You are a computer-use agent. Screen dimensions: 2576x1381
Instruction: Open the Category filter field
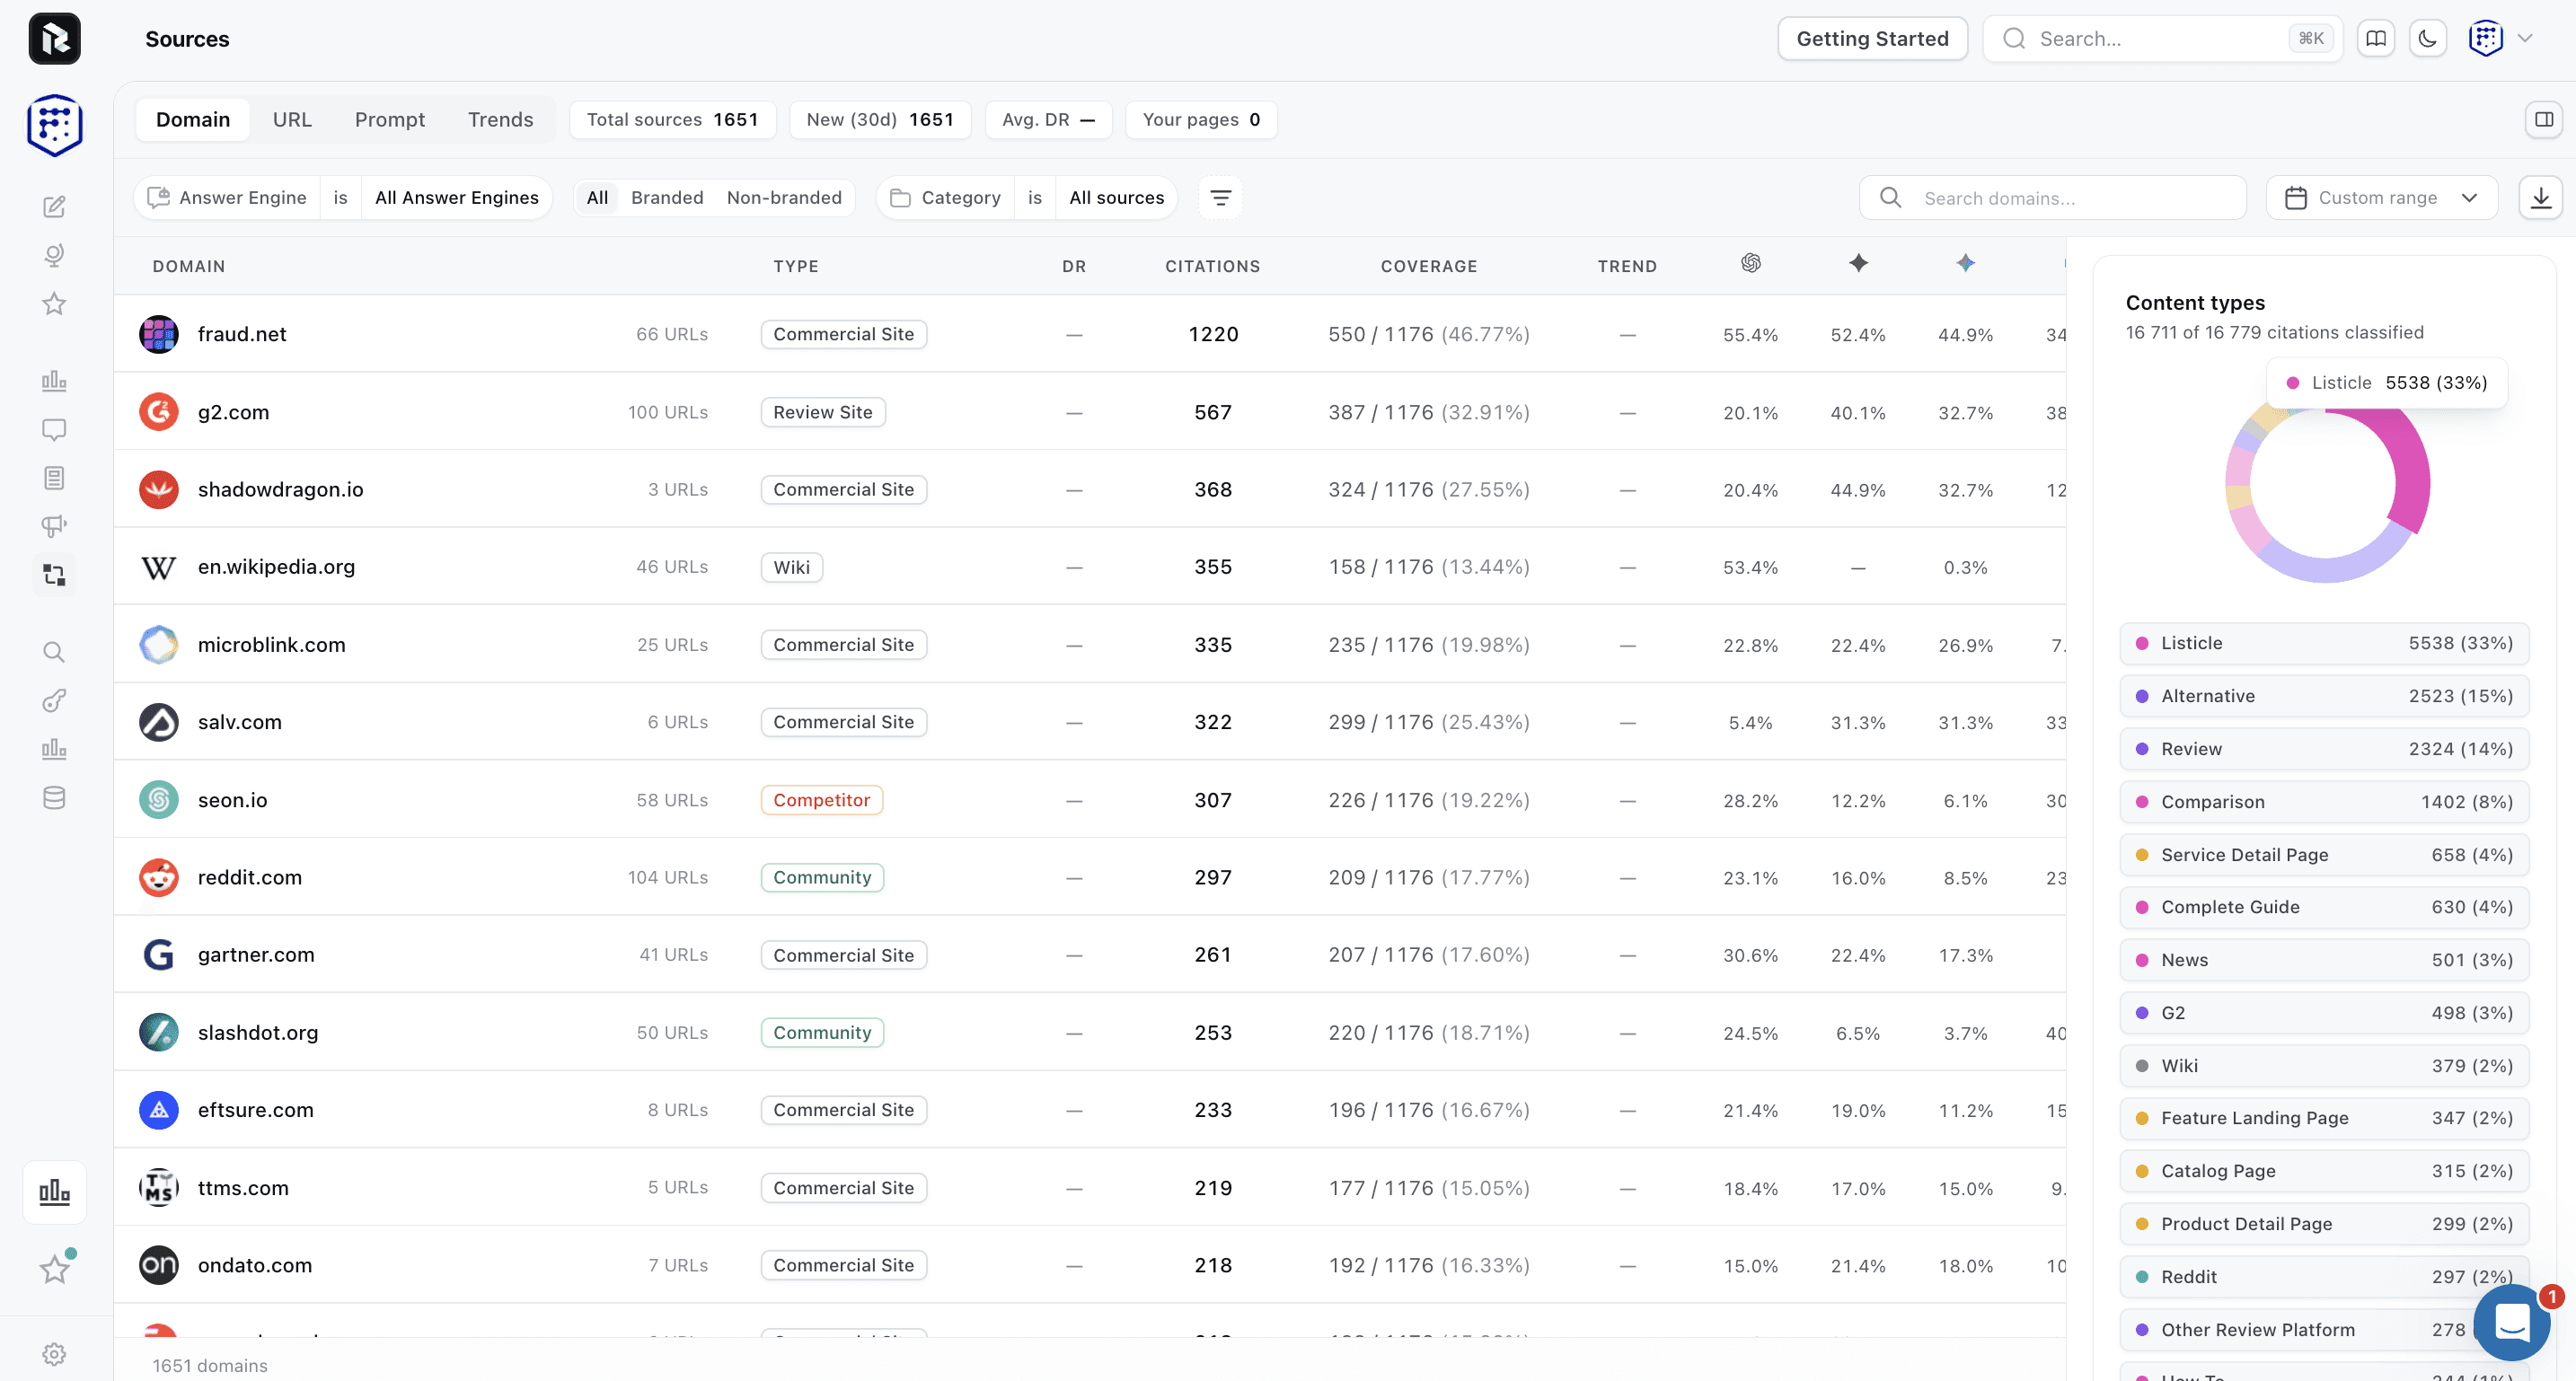coord(946,198)
